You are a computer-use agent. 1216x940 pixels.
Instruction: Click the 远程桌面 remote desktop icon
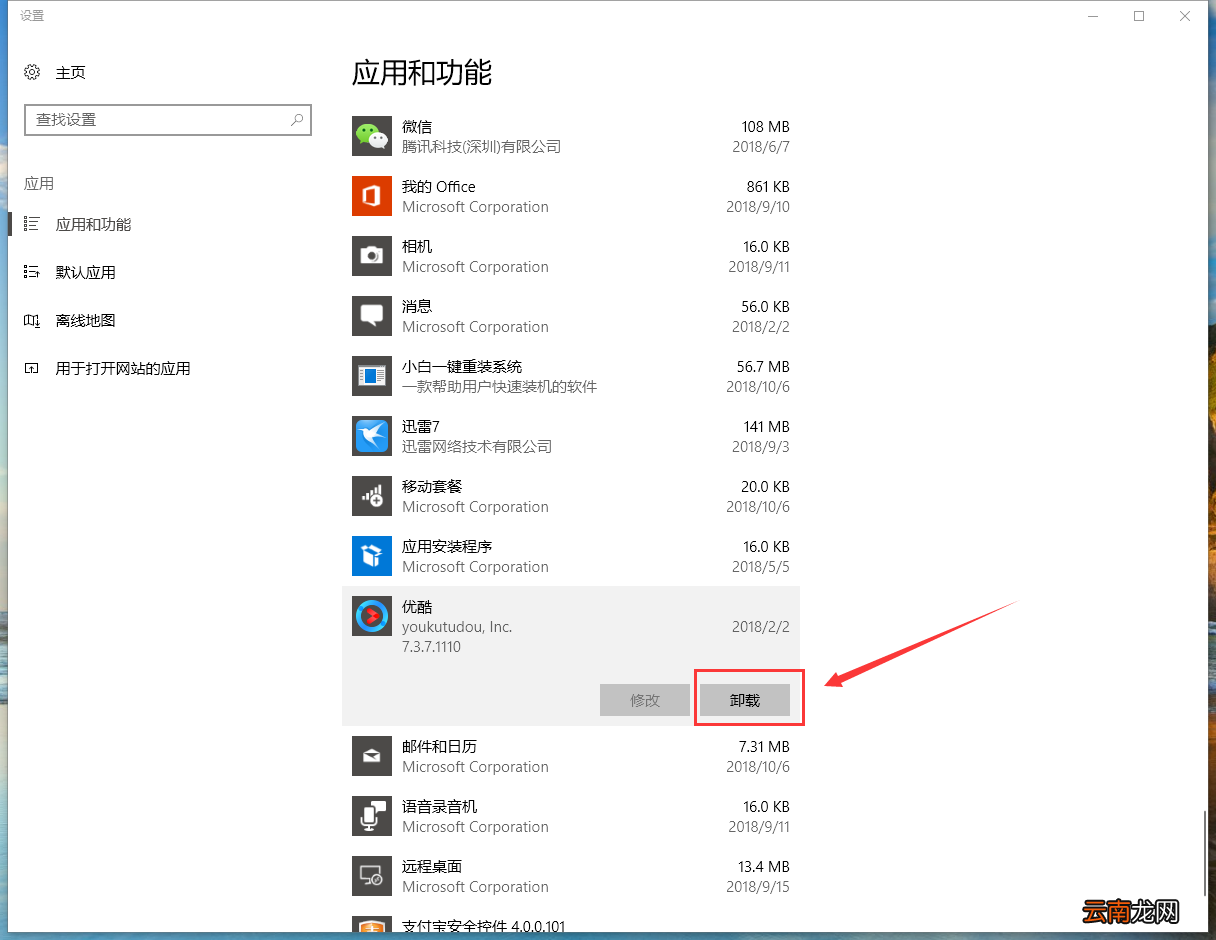point(372,876)
